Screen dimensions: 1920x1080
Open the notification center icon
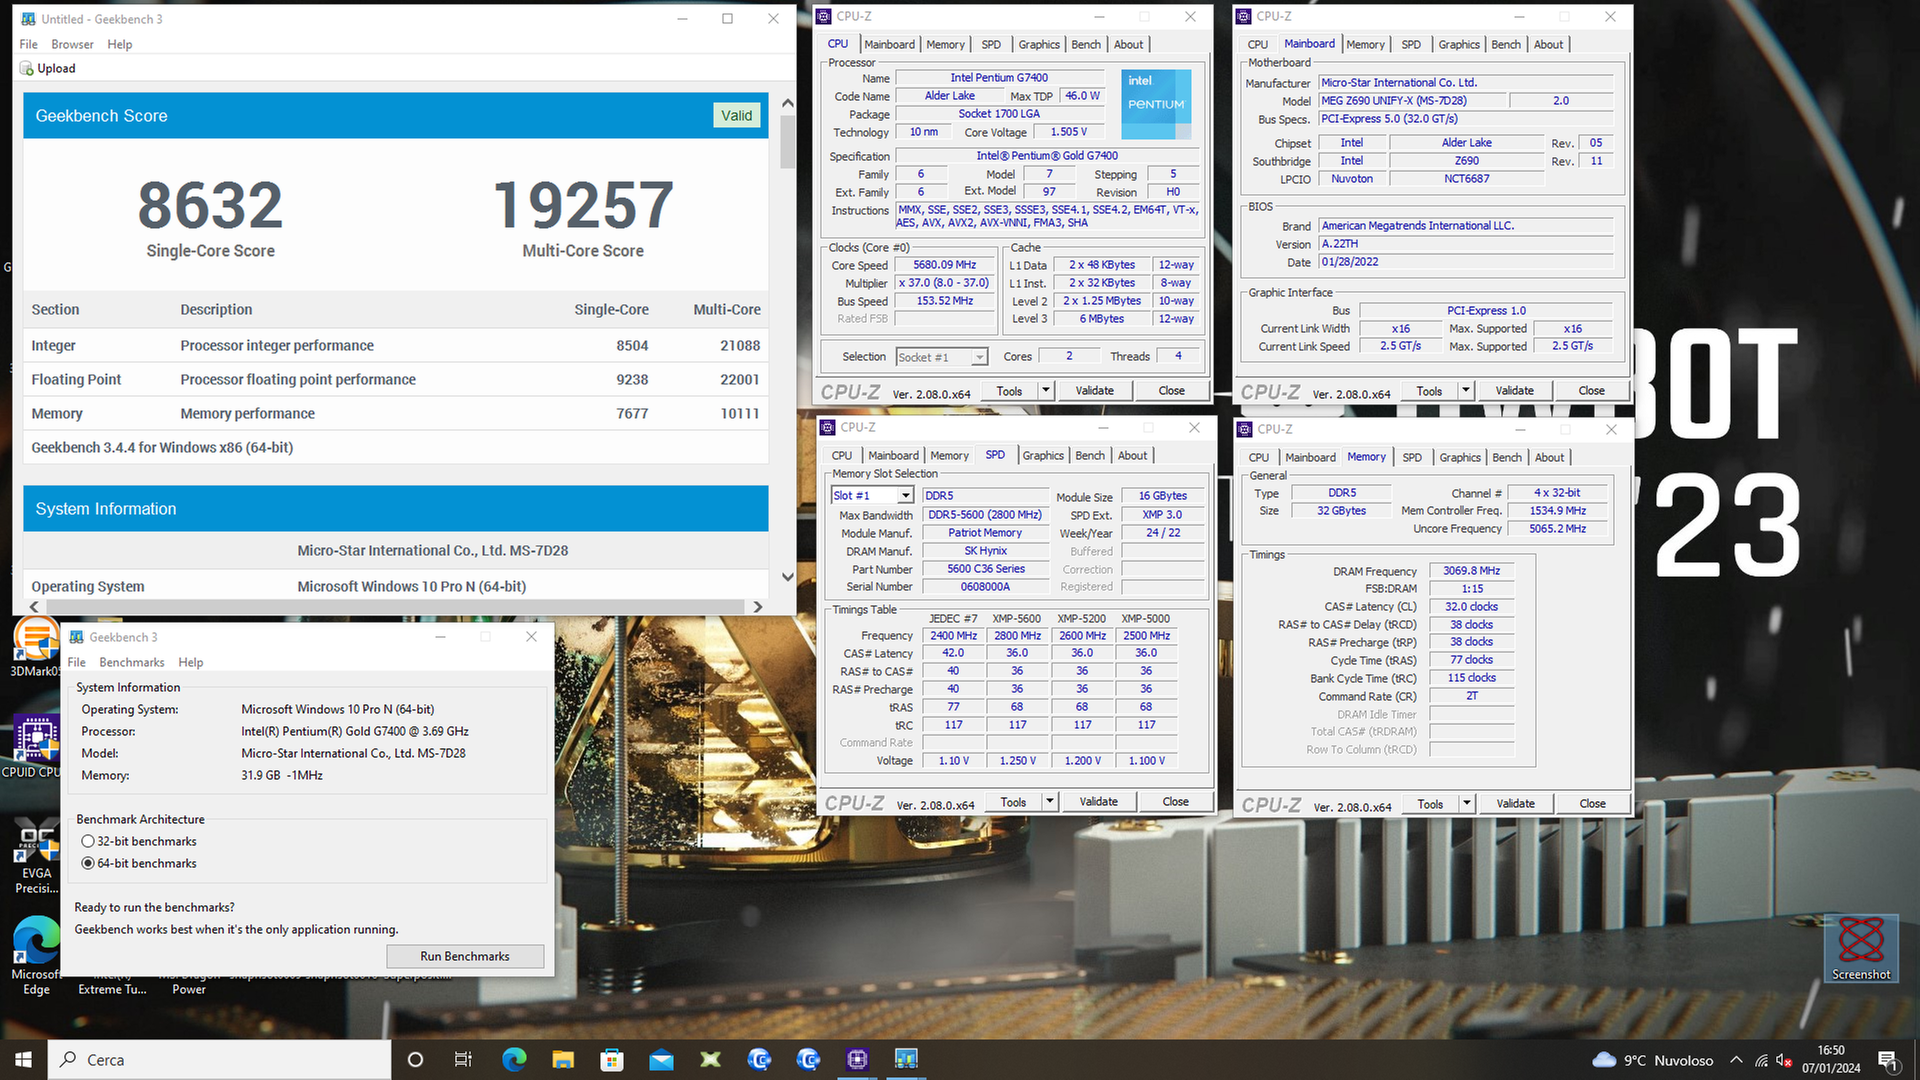coord(1889,1060)
